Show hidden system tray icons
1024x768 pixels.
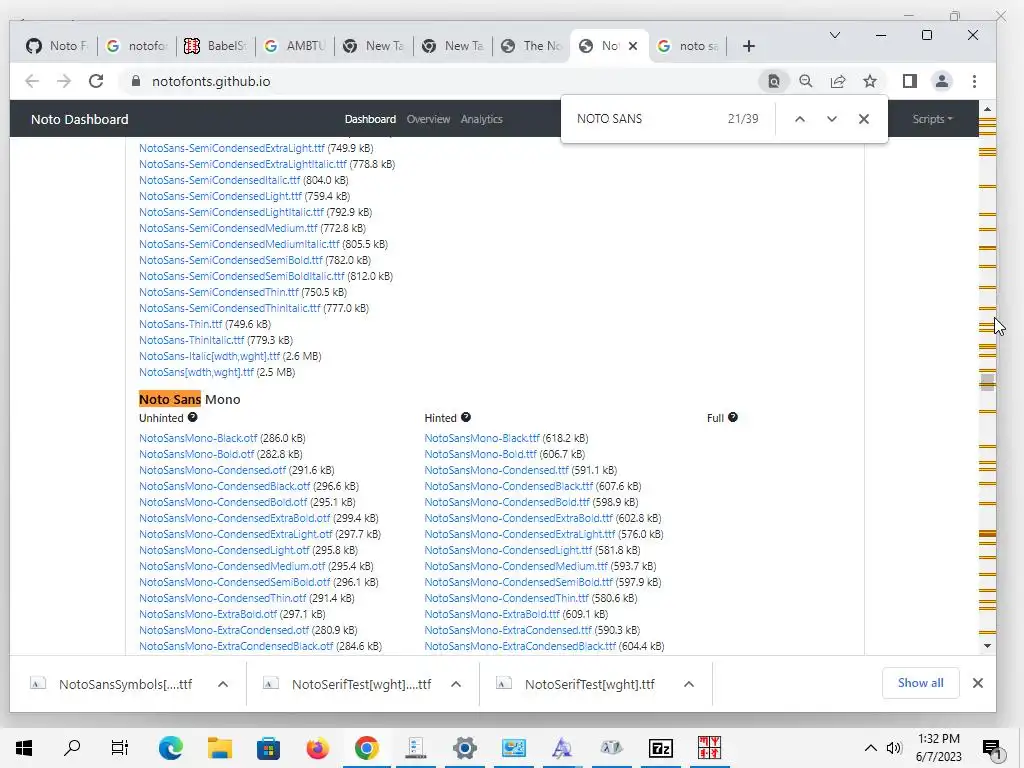click(871, 748)
